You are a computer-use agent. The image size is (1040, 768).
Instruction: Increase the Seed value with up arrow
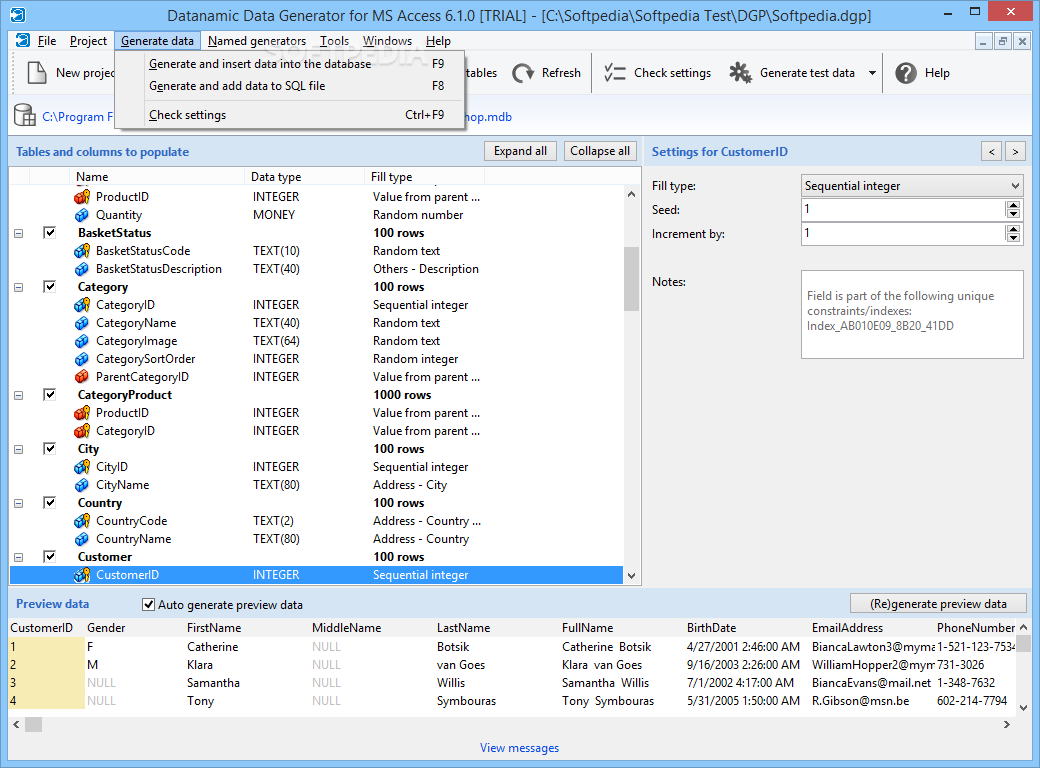point(1013,206)
